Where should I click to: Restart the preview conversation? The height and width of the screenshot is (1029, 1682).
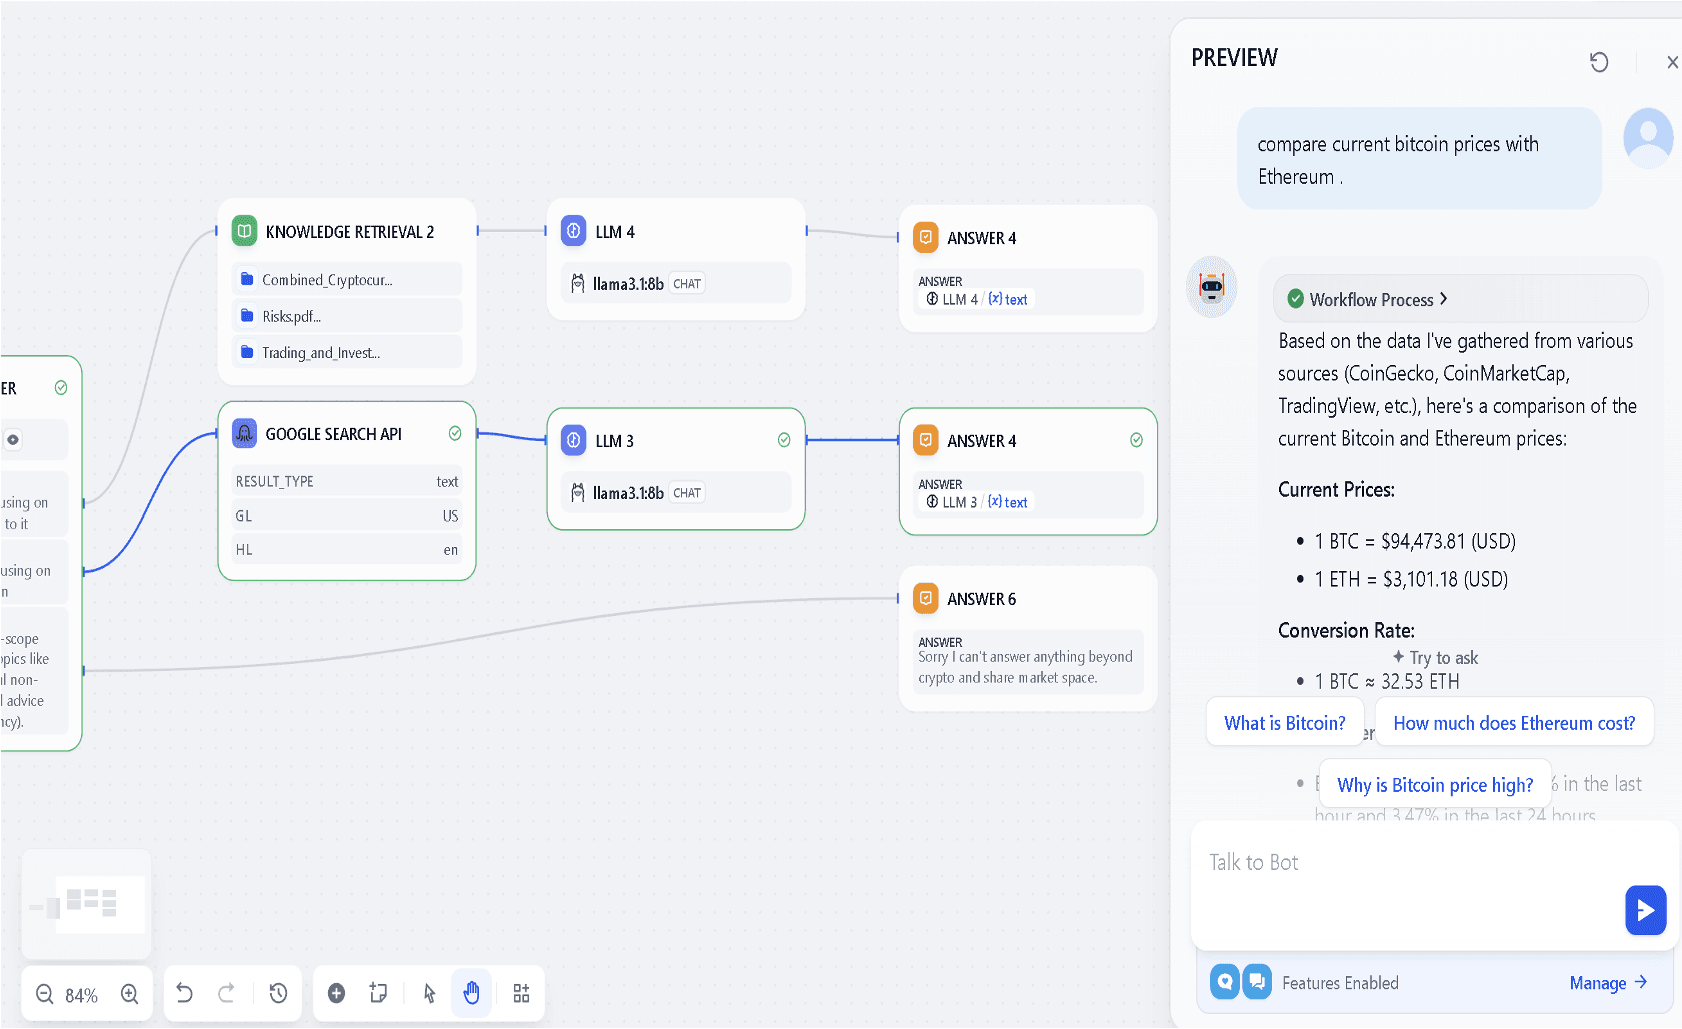click(1599, 62)
